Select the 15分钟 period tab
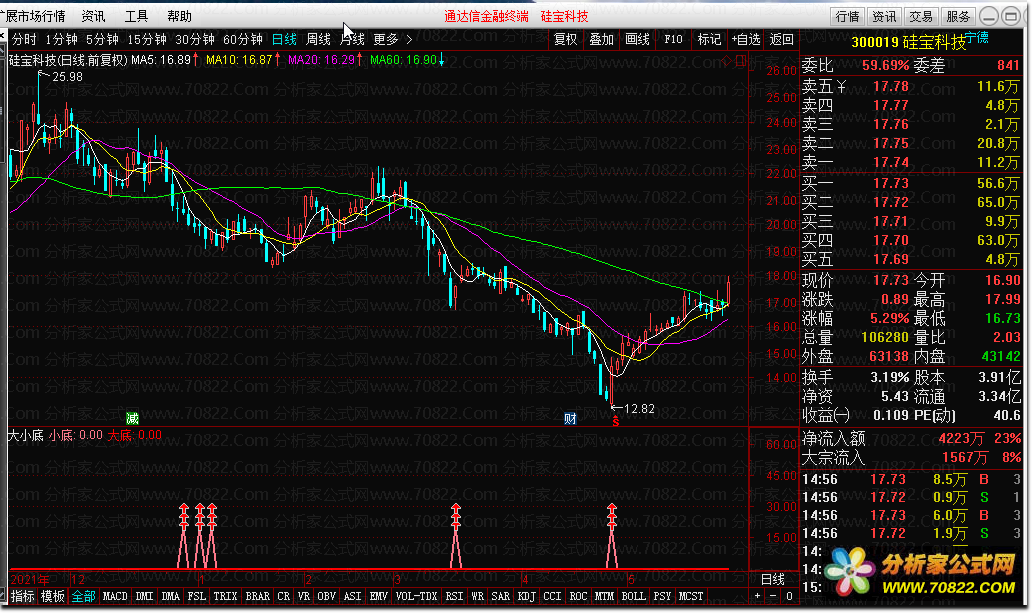1033x613 pixels. pos(147,40)
